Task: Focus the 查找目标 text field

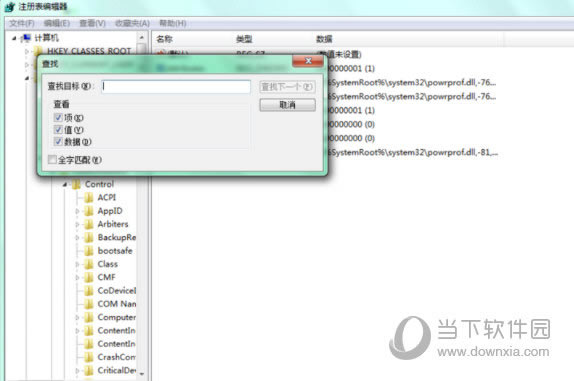Action: click(x=176, y=87)
